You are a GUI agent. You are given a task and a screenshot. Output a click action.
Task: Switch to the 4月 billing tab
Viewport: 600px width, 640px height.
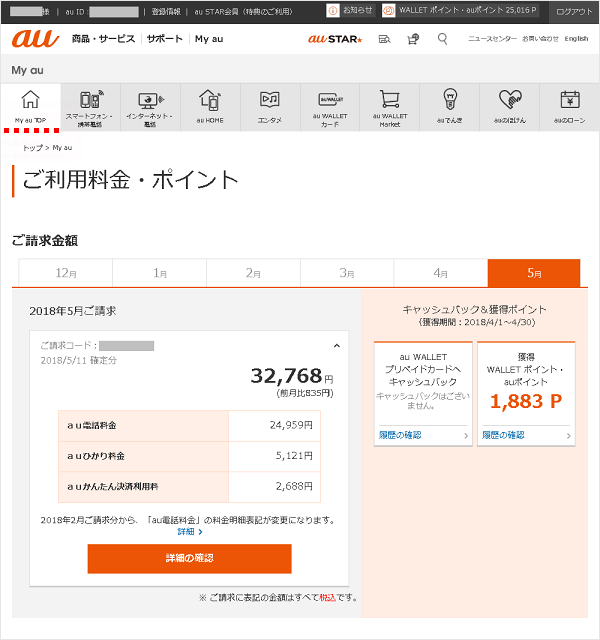[x=440, y=273]
